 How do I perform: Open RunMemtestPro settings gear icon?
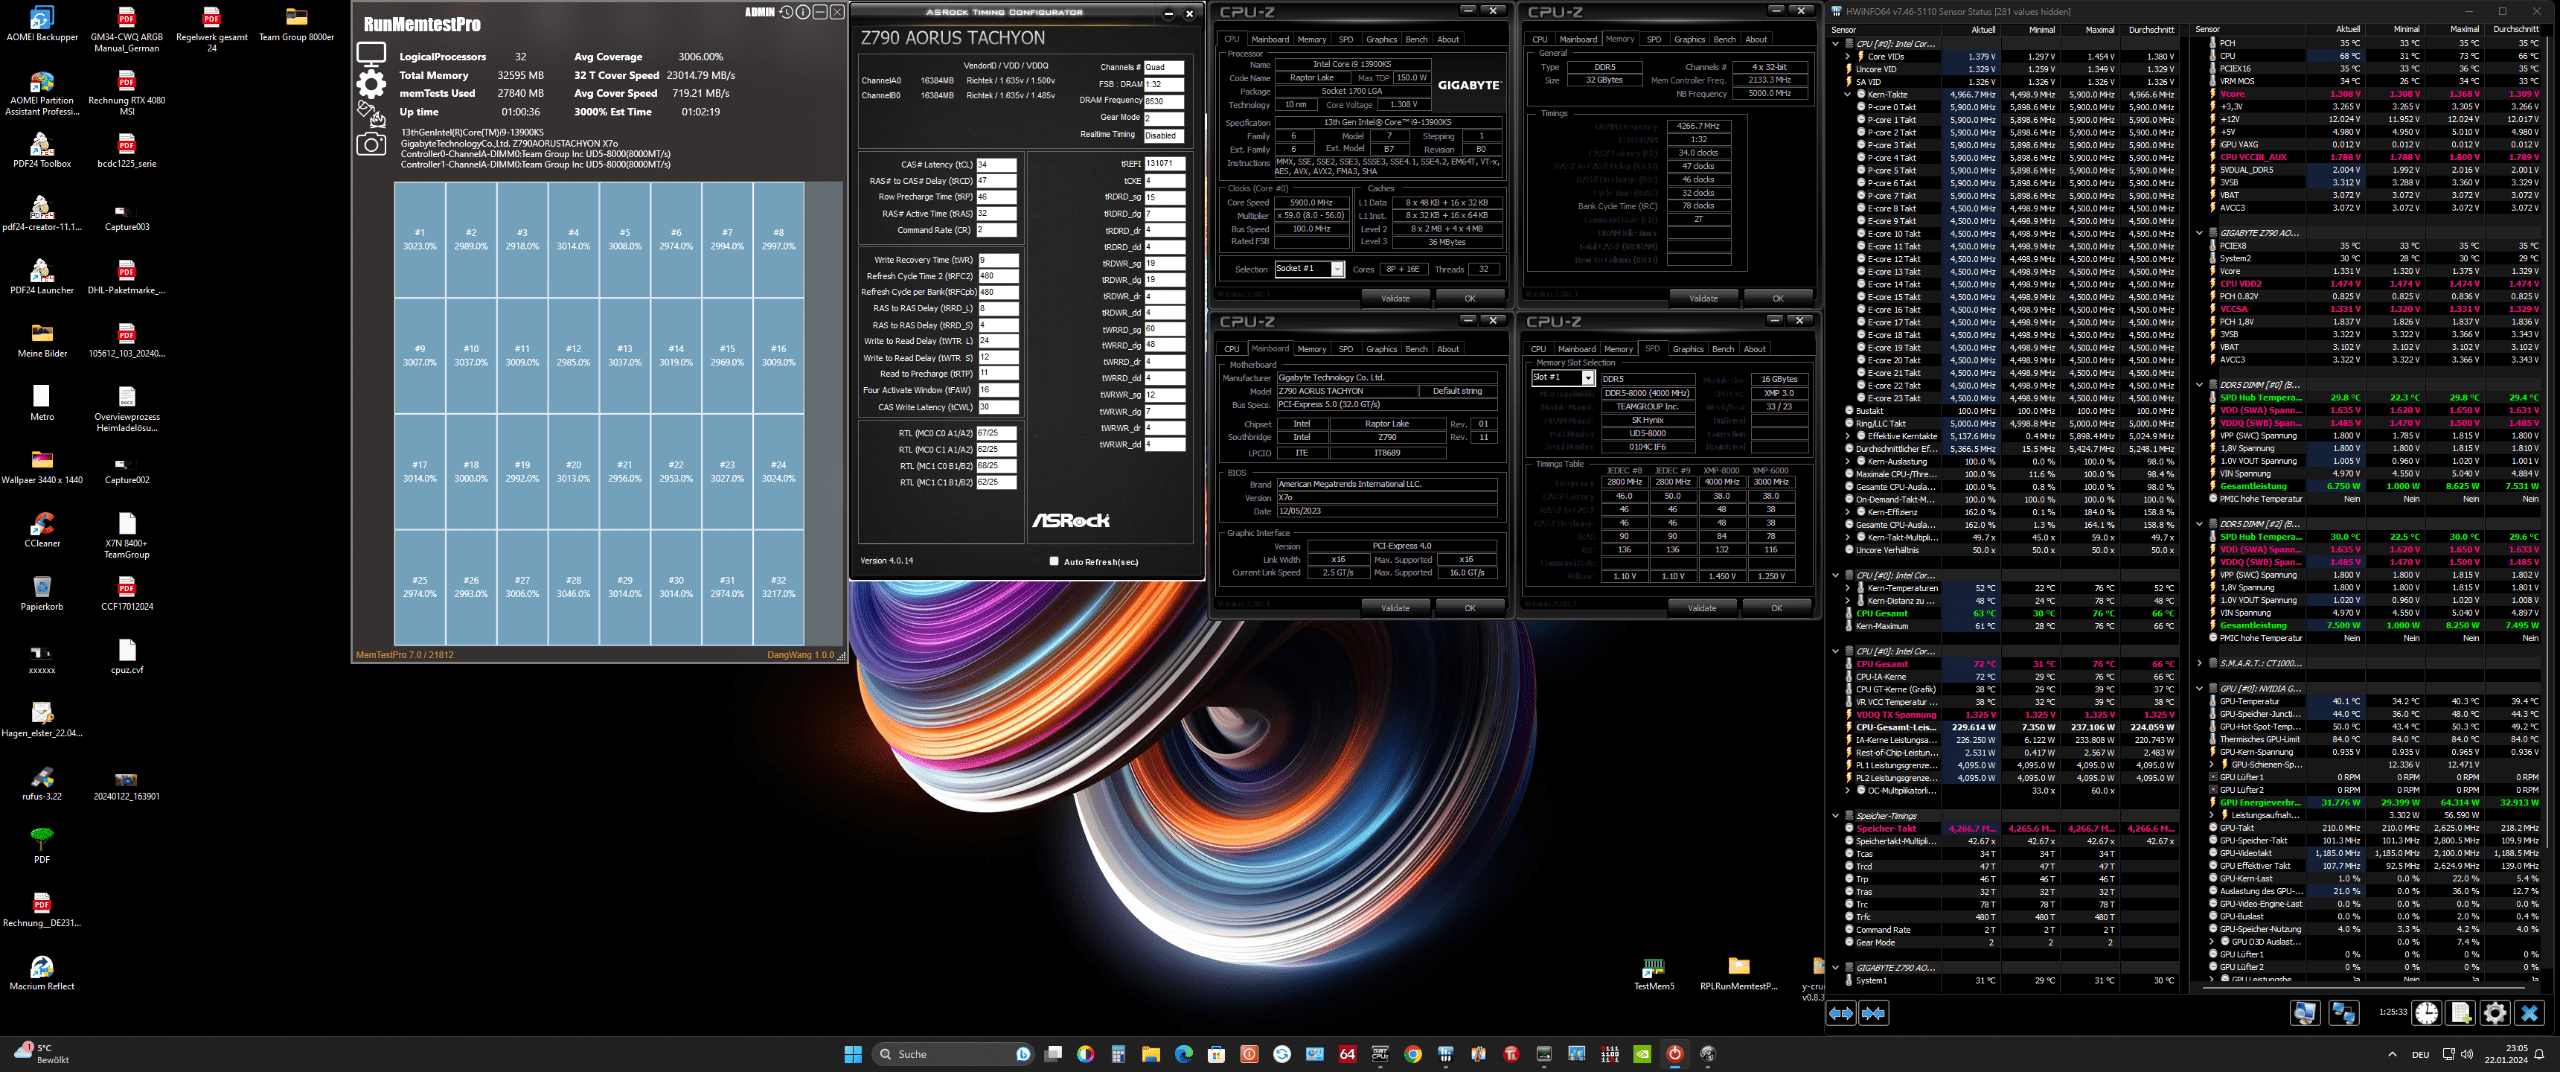click(x=371, y=83)
